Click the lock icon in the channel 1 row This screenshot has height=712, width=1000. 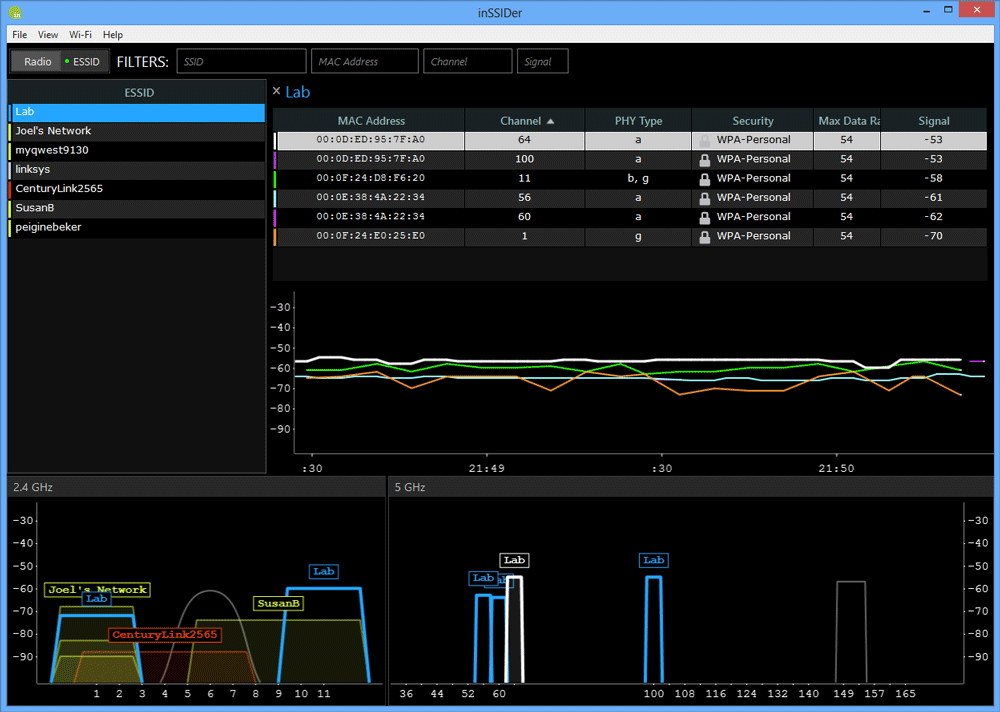(705, 237)
